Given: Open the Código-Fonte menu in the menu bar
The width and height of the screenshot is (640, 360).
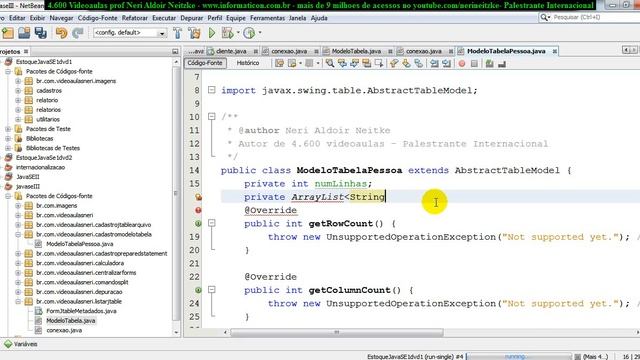Looking at the screenshot, I should click(x=97, y=18).
